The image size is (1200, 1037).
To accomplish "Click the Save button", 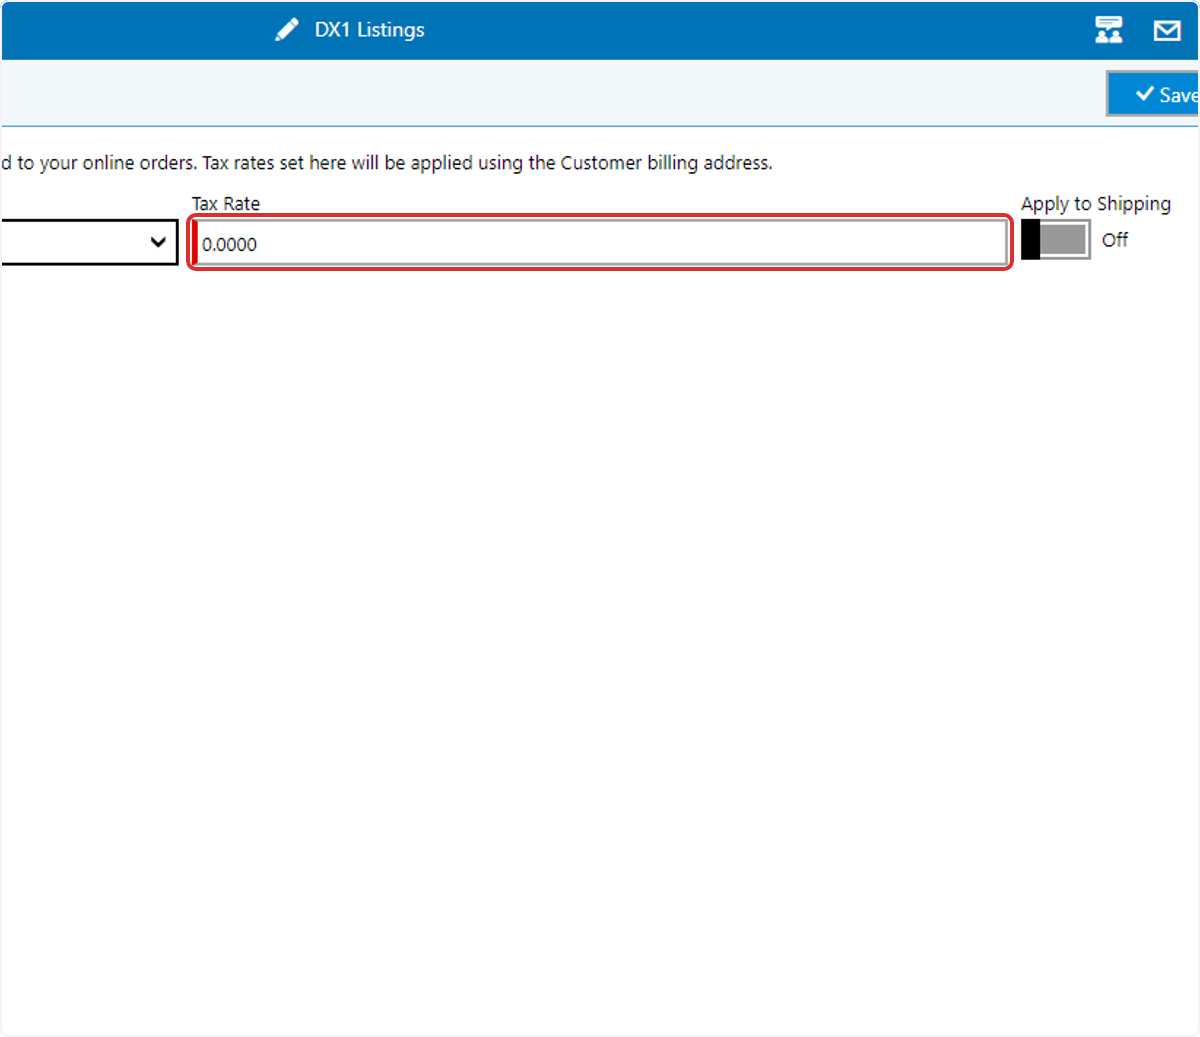I will (1153, 94).
